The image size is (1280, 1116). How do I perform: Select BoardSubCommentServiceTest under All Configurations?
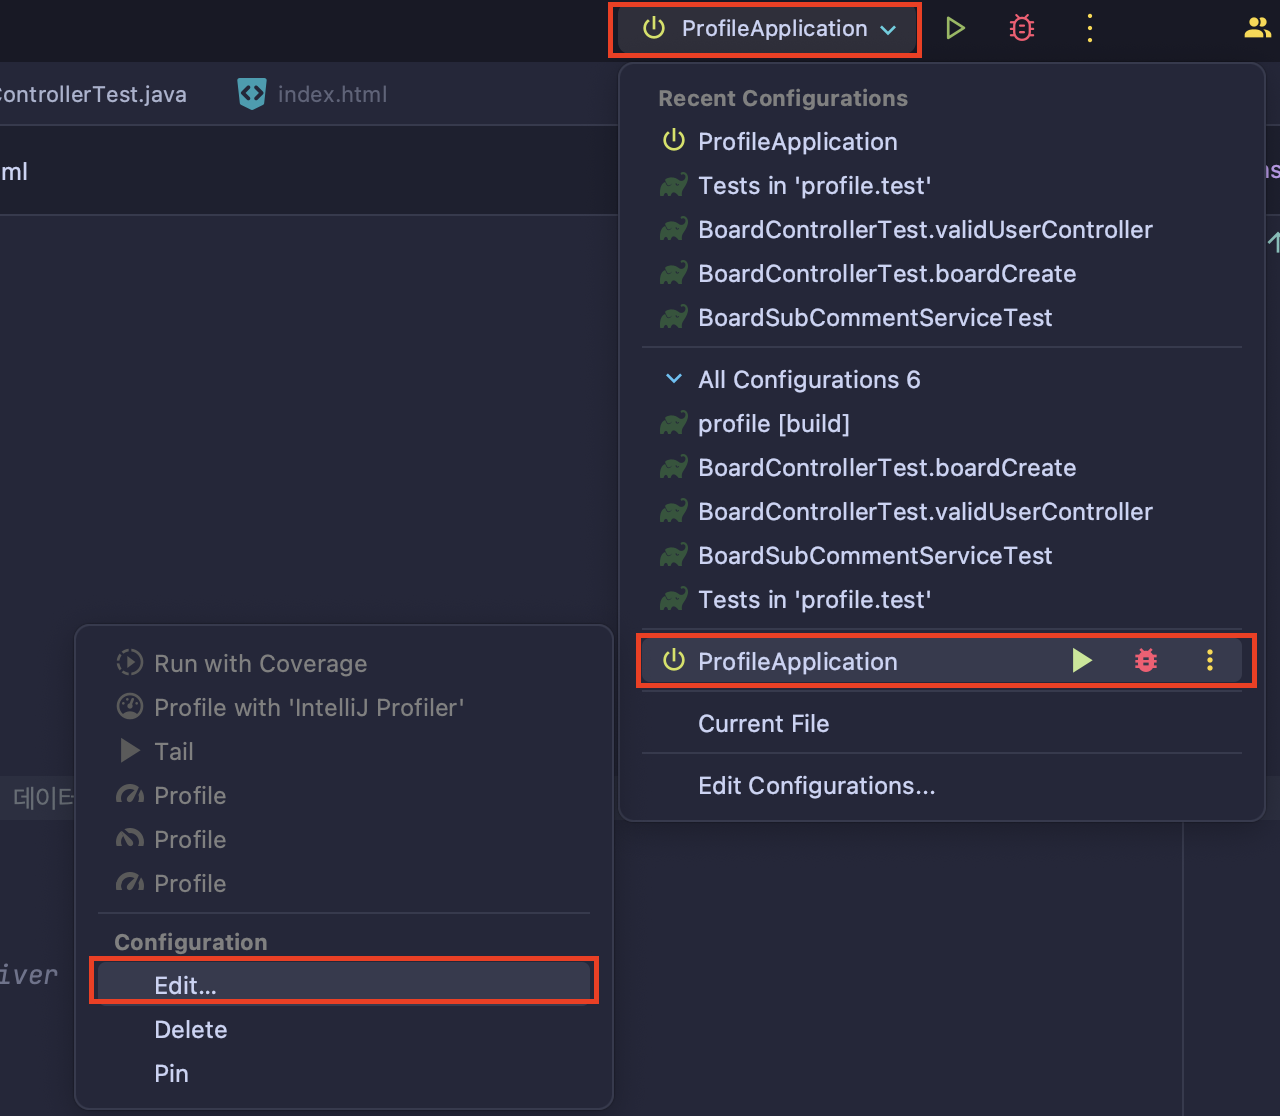pyautogui.click(x=941, y=555)
